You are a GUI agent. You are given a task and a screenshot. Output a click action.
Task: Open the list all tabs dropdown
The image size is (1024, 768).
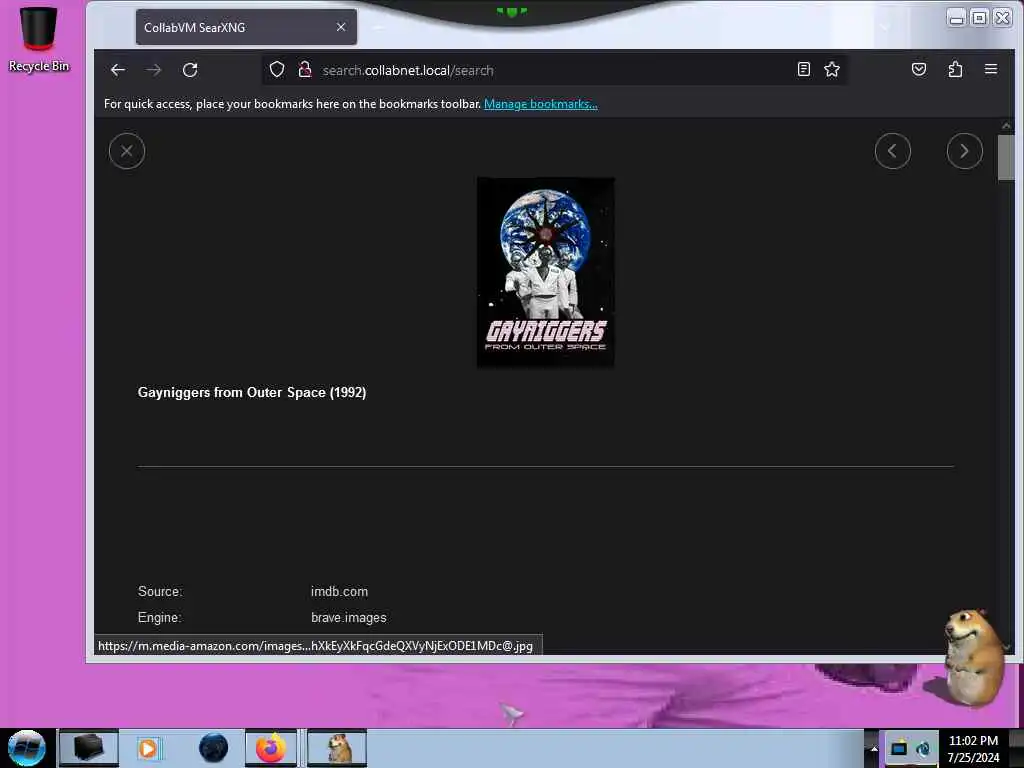[x=884, y=27]
